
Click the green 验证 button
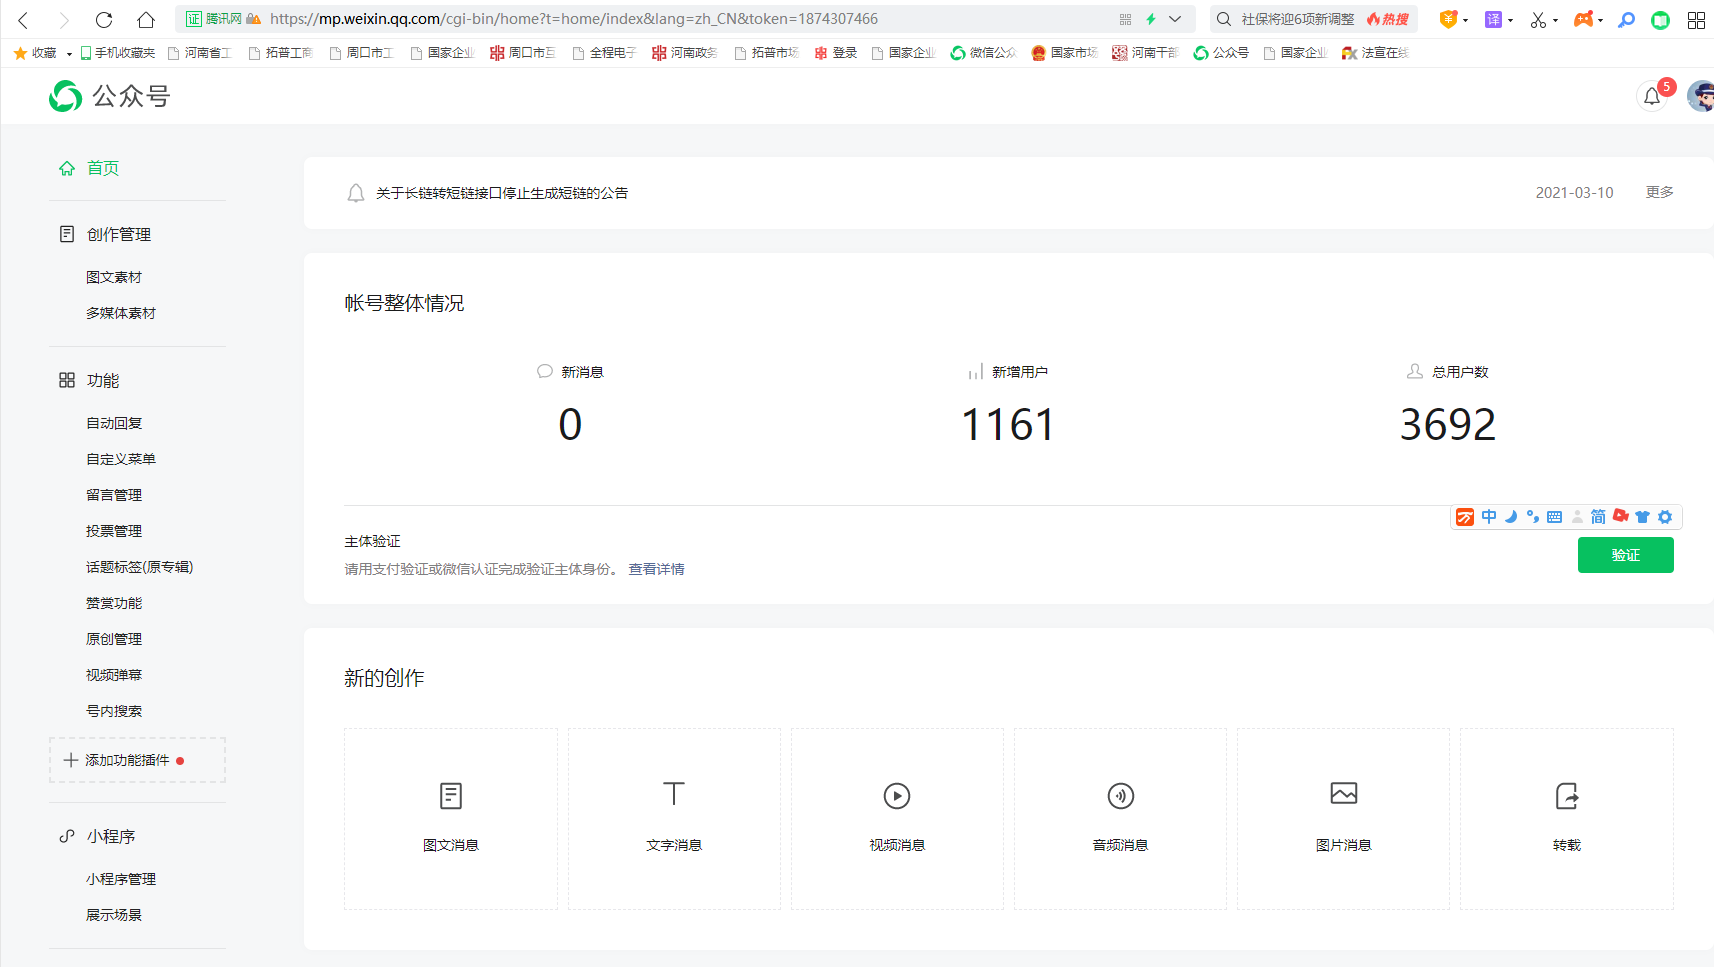pos(1625,555)
